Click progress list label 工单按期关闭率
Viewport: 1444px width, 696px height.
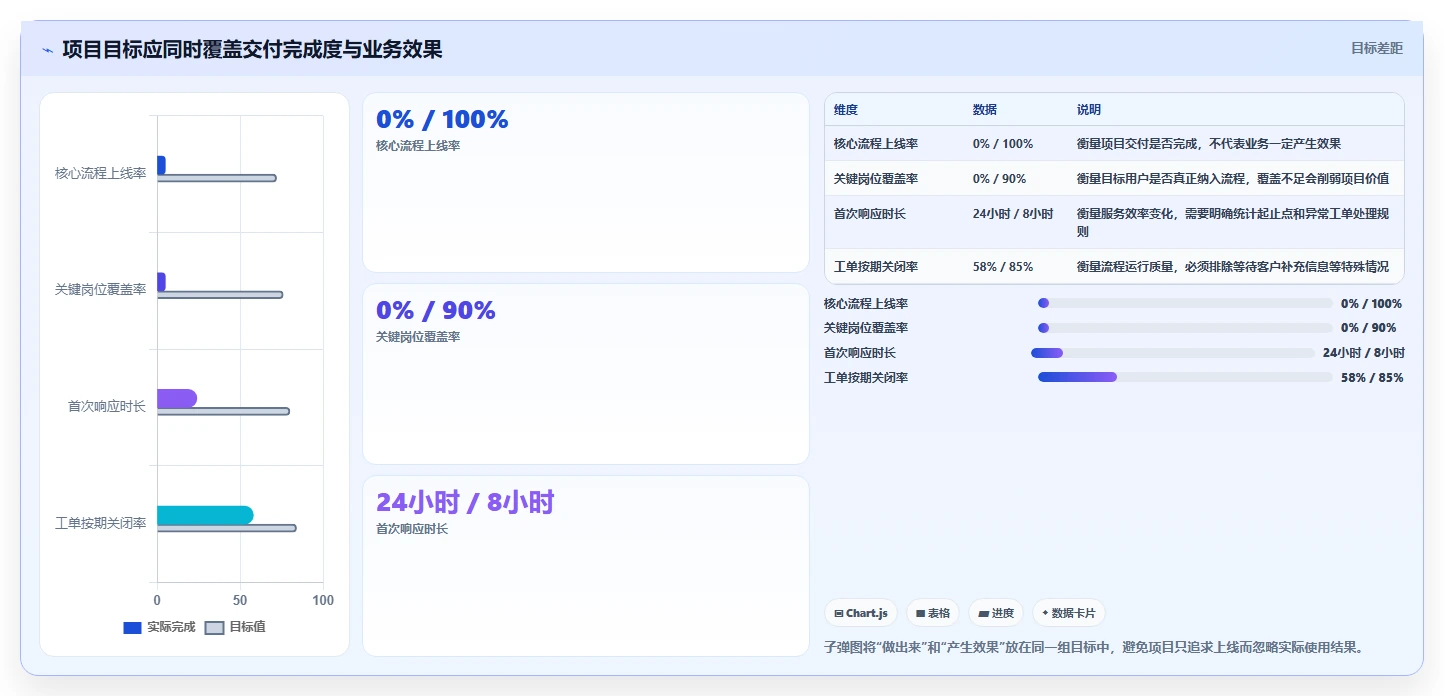[x=866, y=378]
